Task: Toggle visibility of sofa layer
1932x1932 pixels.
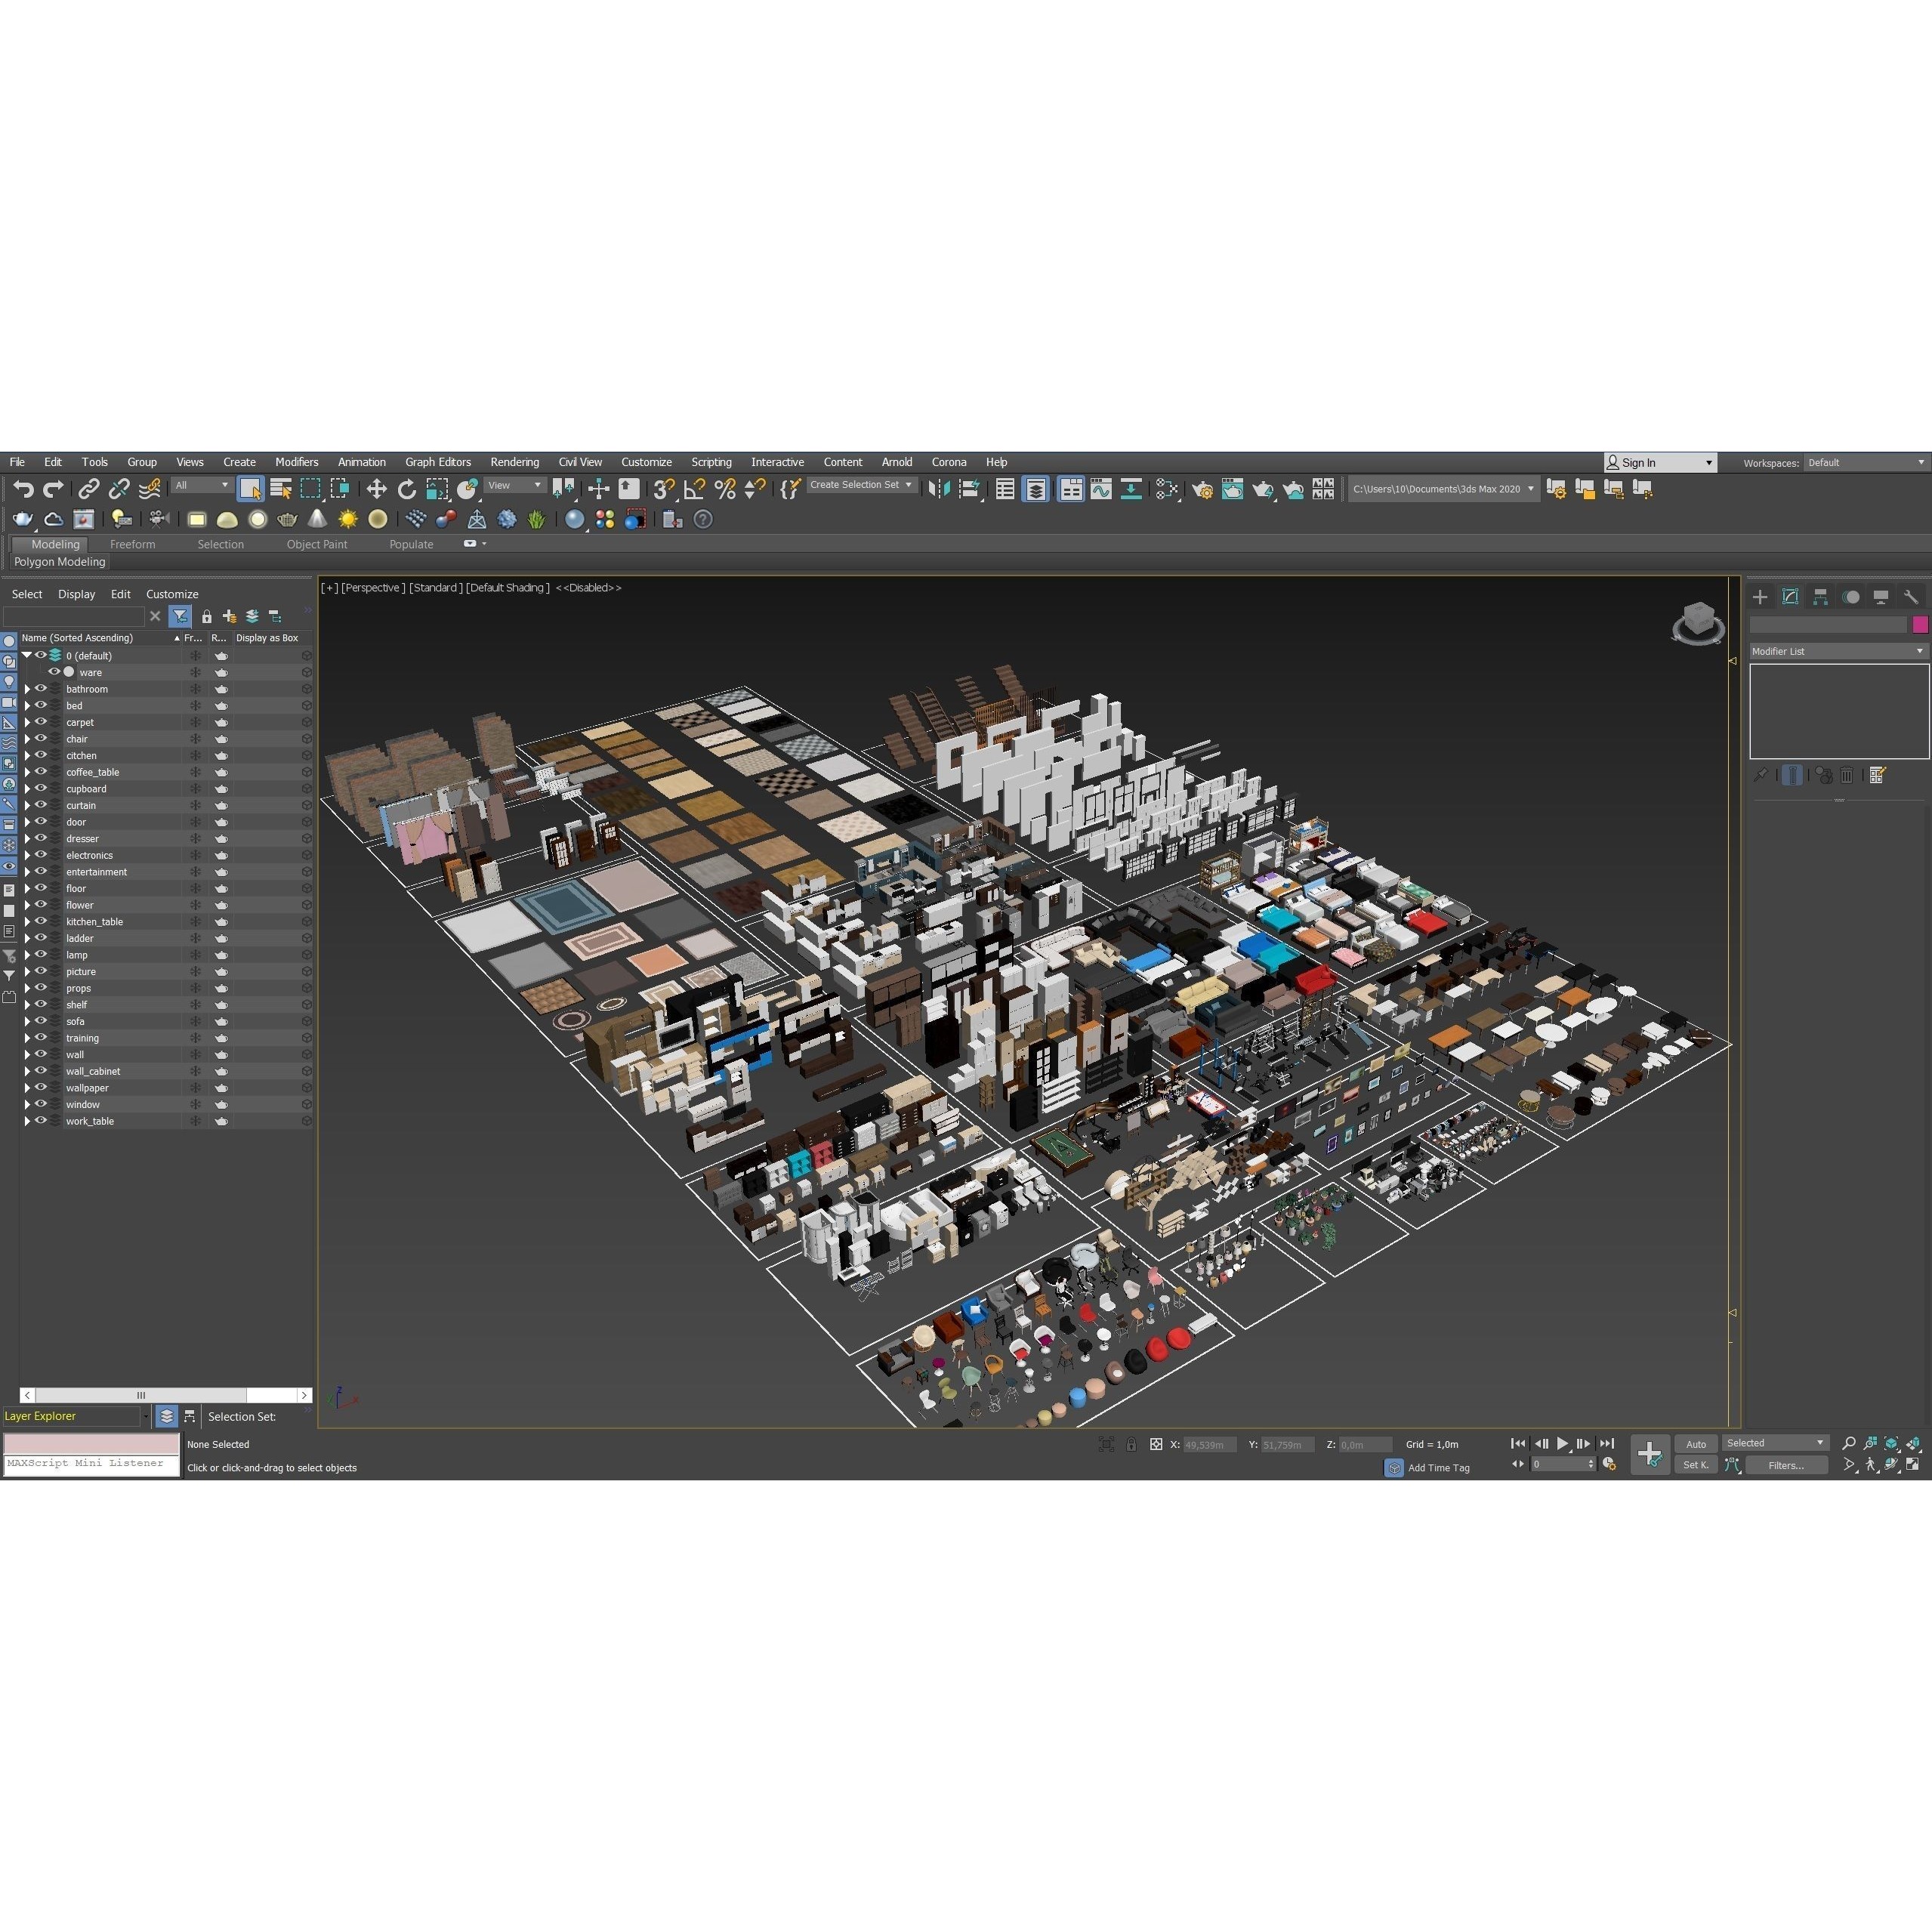Action: coord(41,1021)
